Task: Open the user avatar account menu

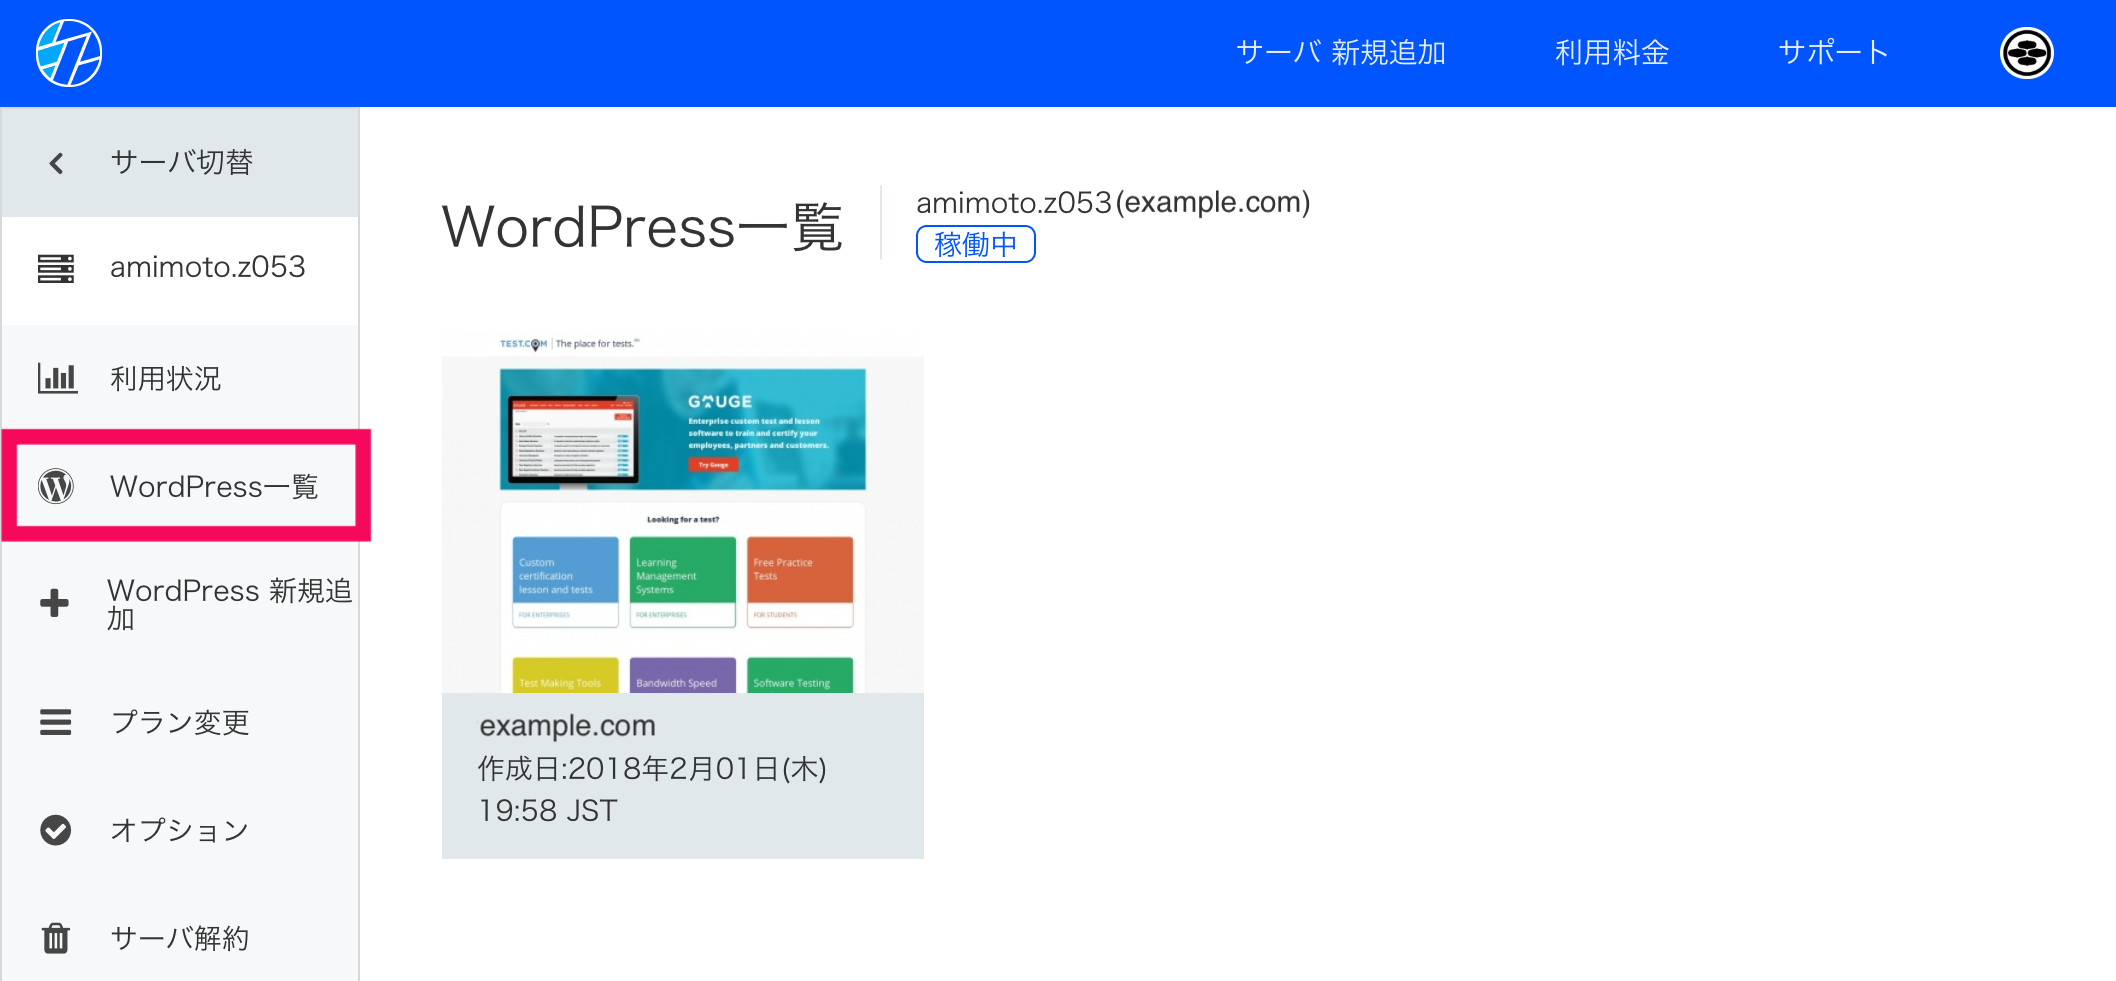Action: (2026, 53)
